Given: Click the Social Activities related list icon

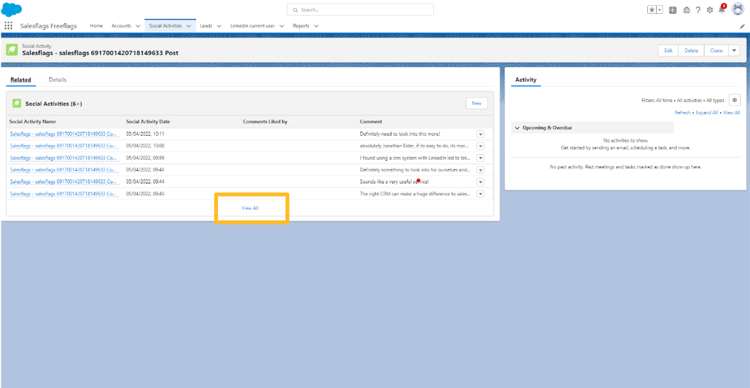Looking at the screenshot, I should tap(17, 103).
